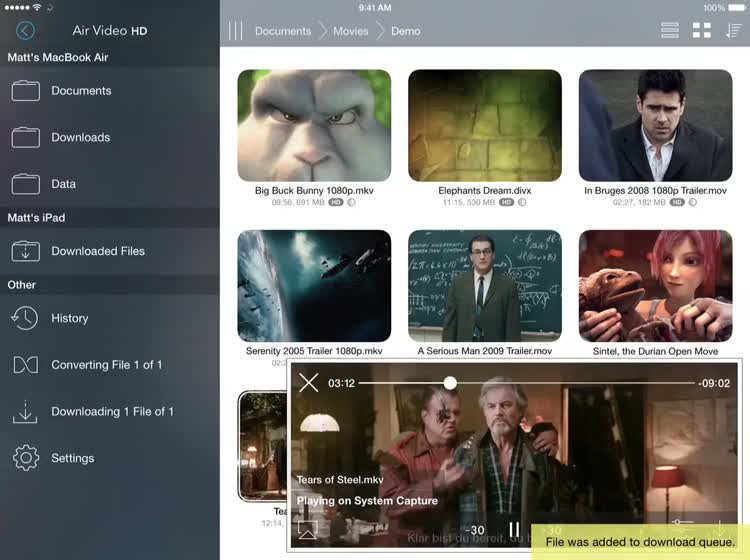Open Settings in the sidebar
The width and height of the screenshot is (750, 560).
click(x=110, y=458)
